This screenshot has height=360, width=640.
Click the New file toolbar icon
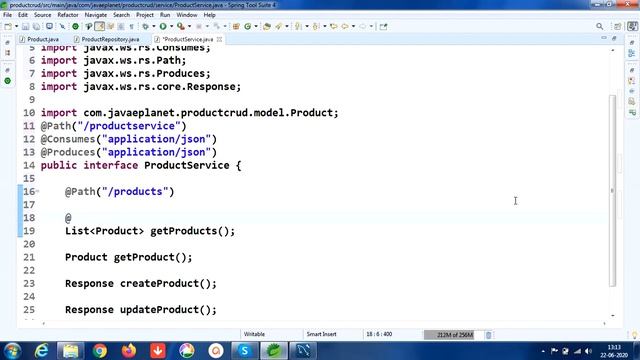click(8, 27)
